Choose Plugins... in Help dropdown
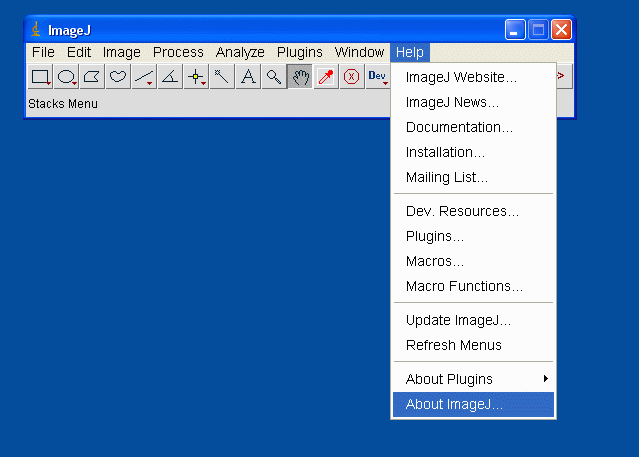The height and width of the screenshot is (457, 639). (473, 236)
